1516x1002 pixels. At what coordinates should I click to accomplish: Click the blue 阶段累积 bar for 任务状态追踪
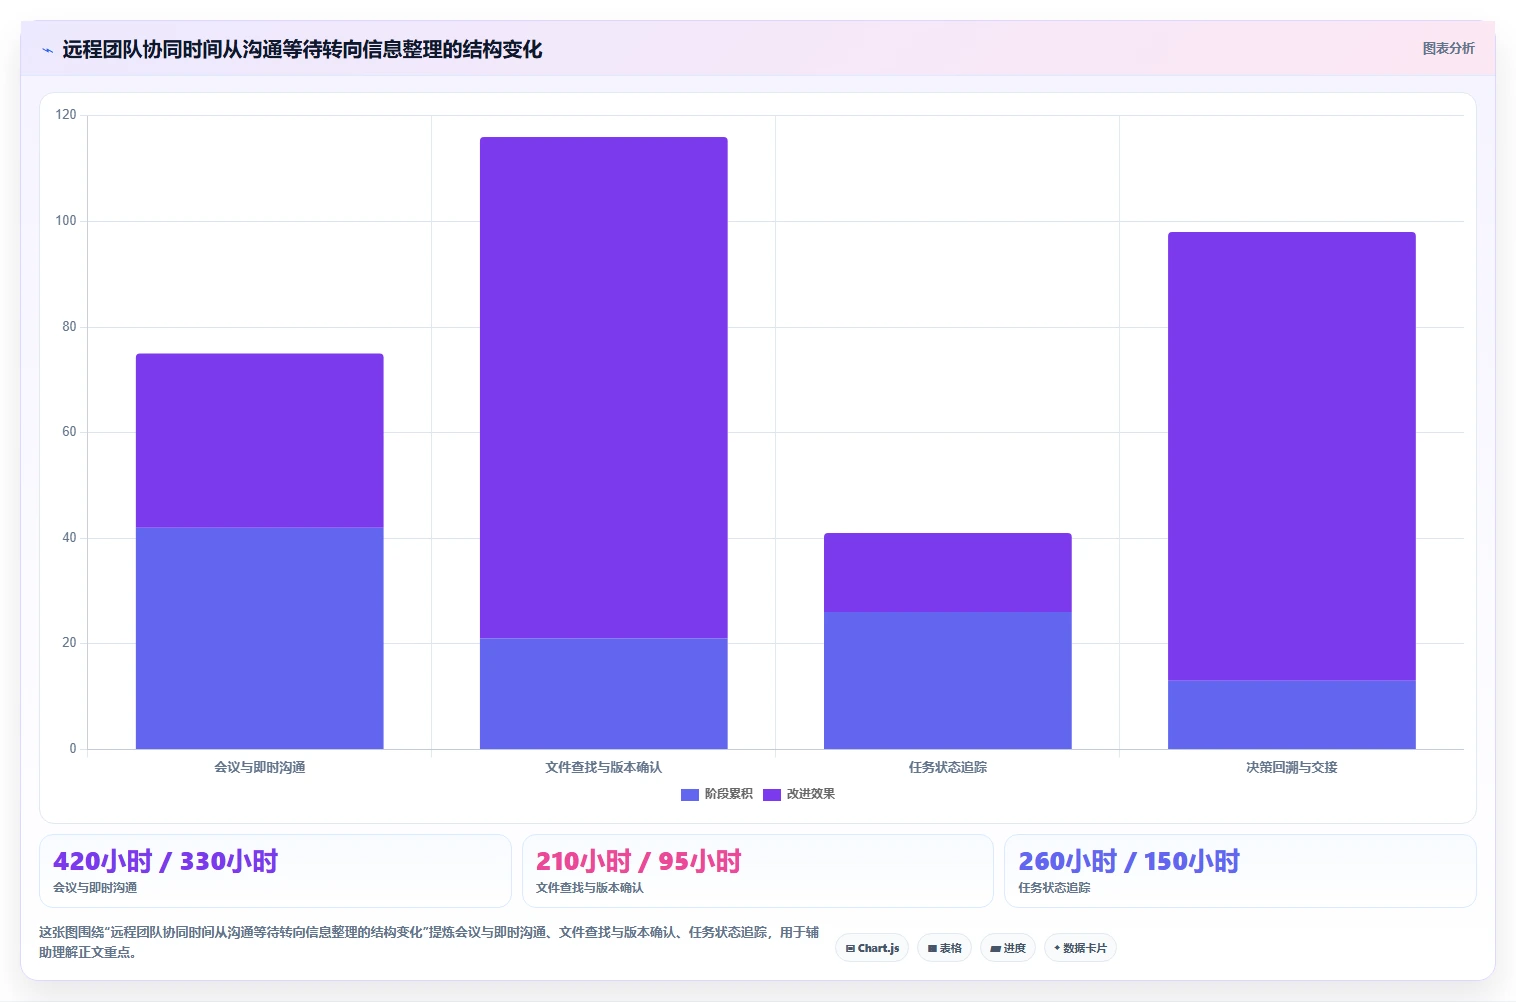(948, 680)
